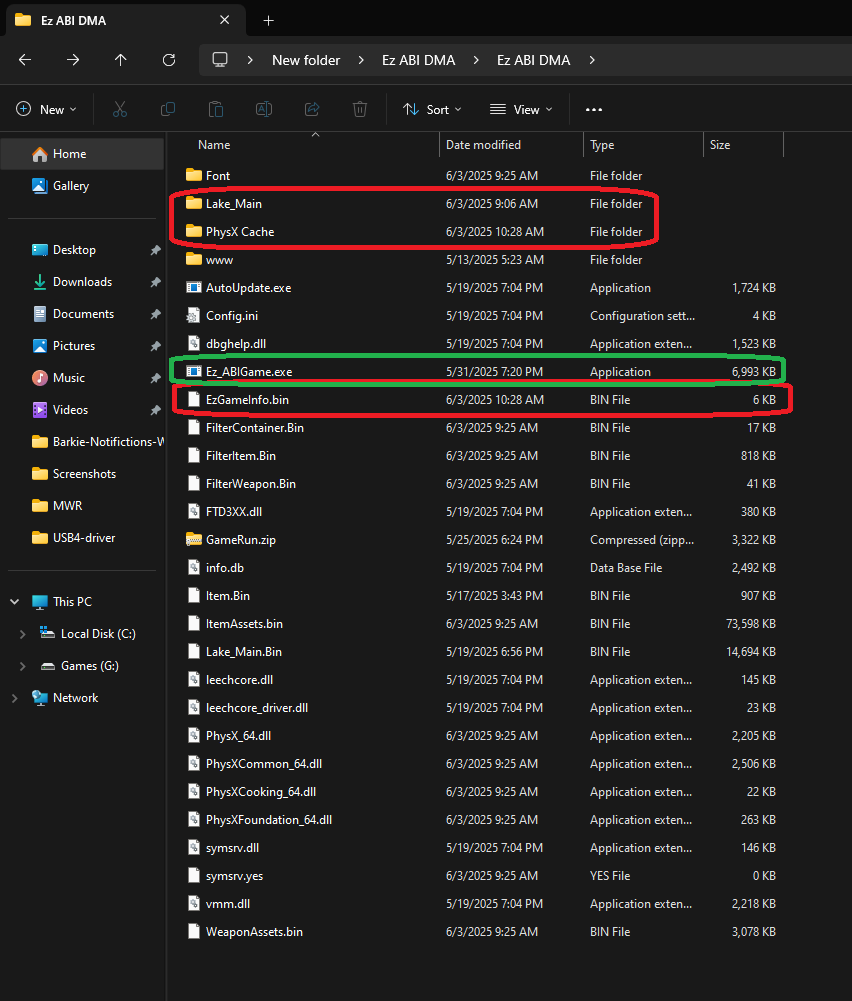
Task: Click the Cut scissors icon in toolbar
Action: 120,110
